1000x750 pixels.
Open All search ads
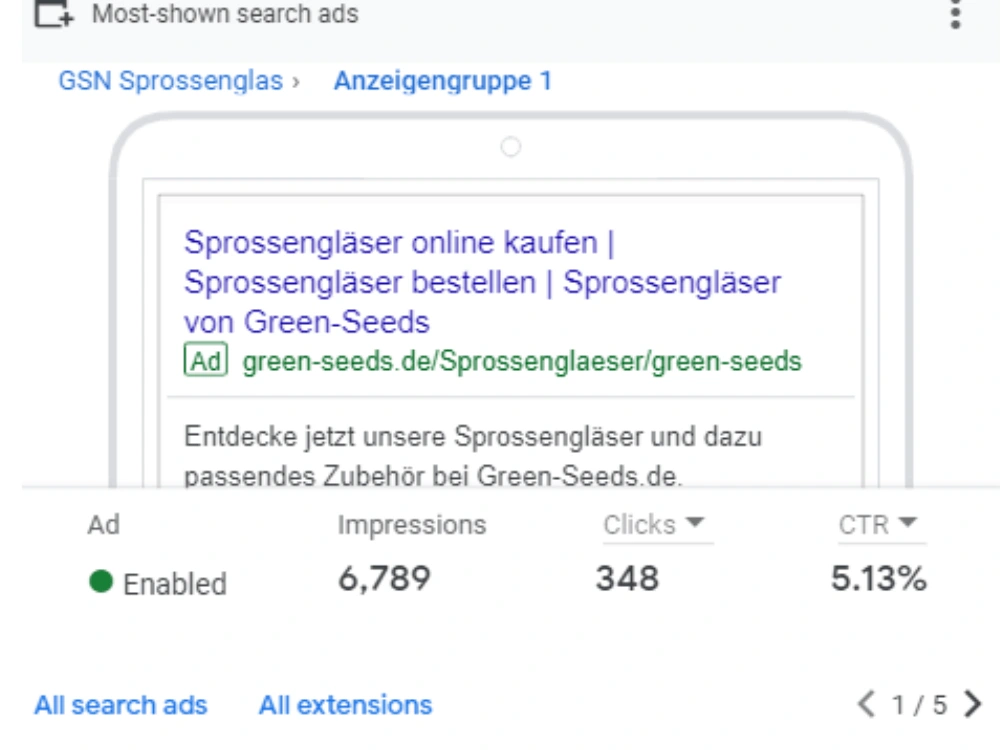[121, 705]
